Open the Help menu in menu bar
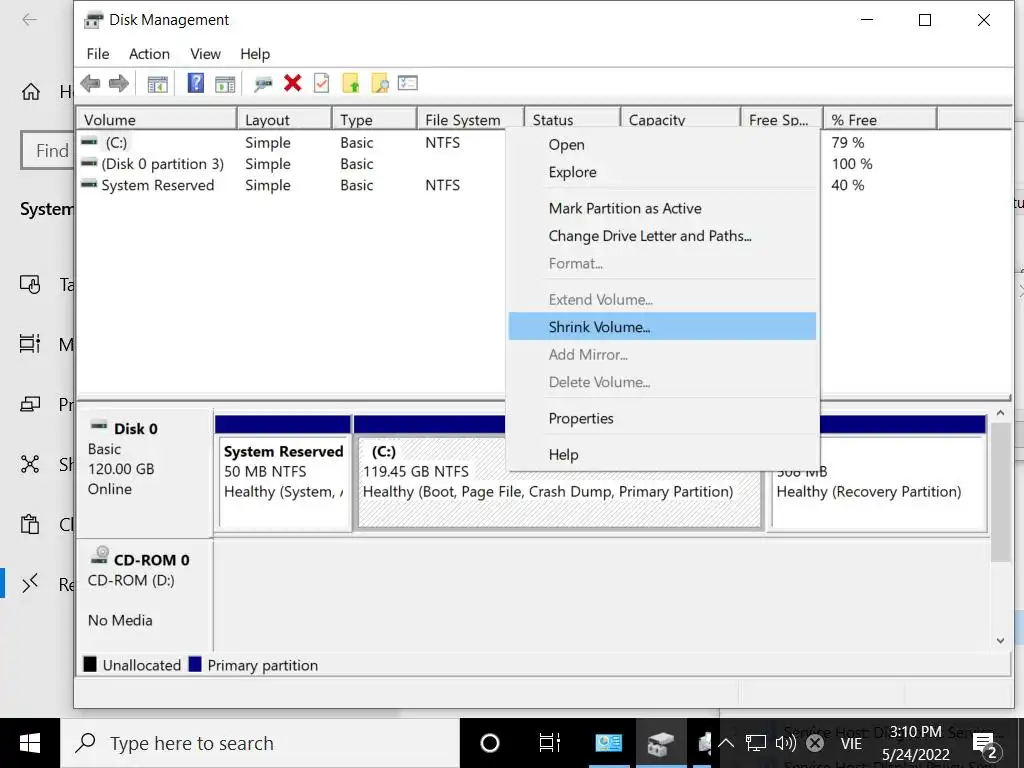 point(255,54)
